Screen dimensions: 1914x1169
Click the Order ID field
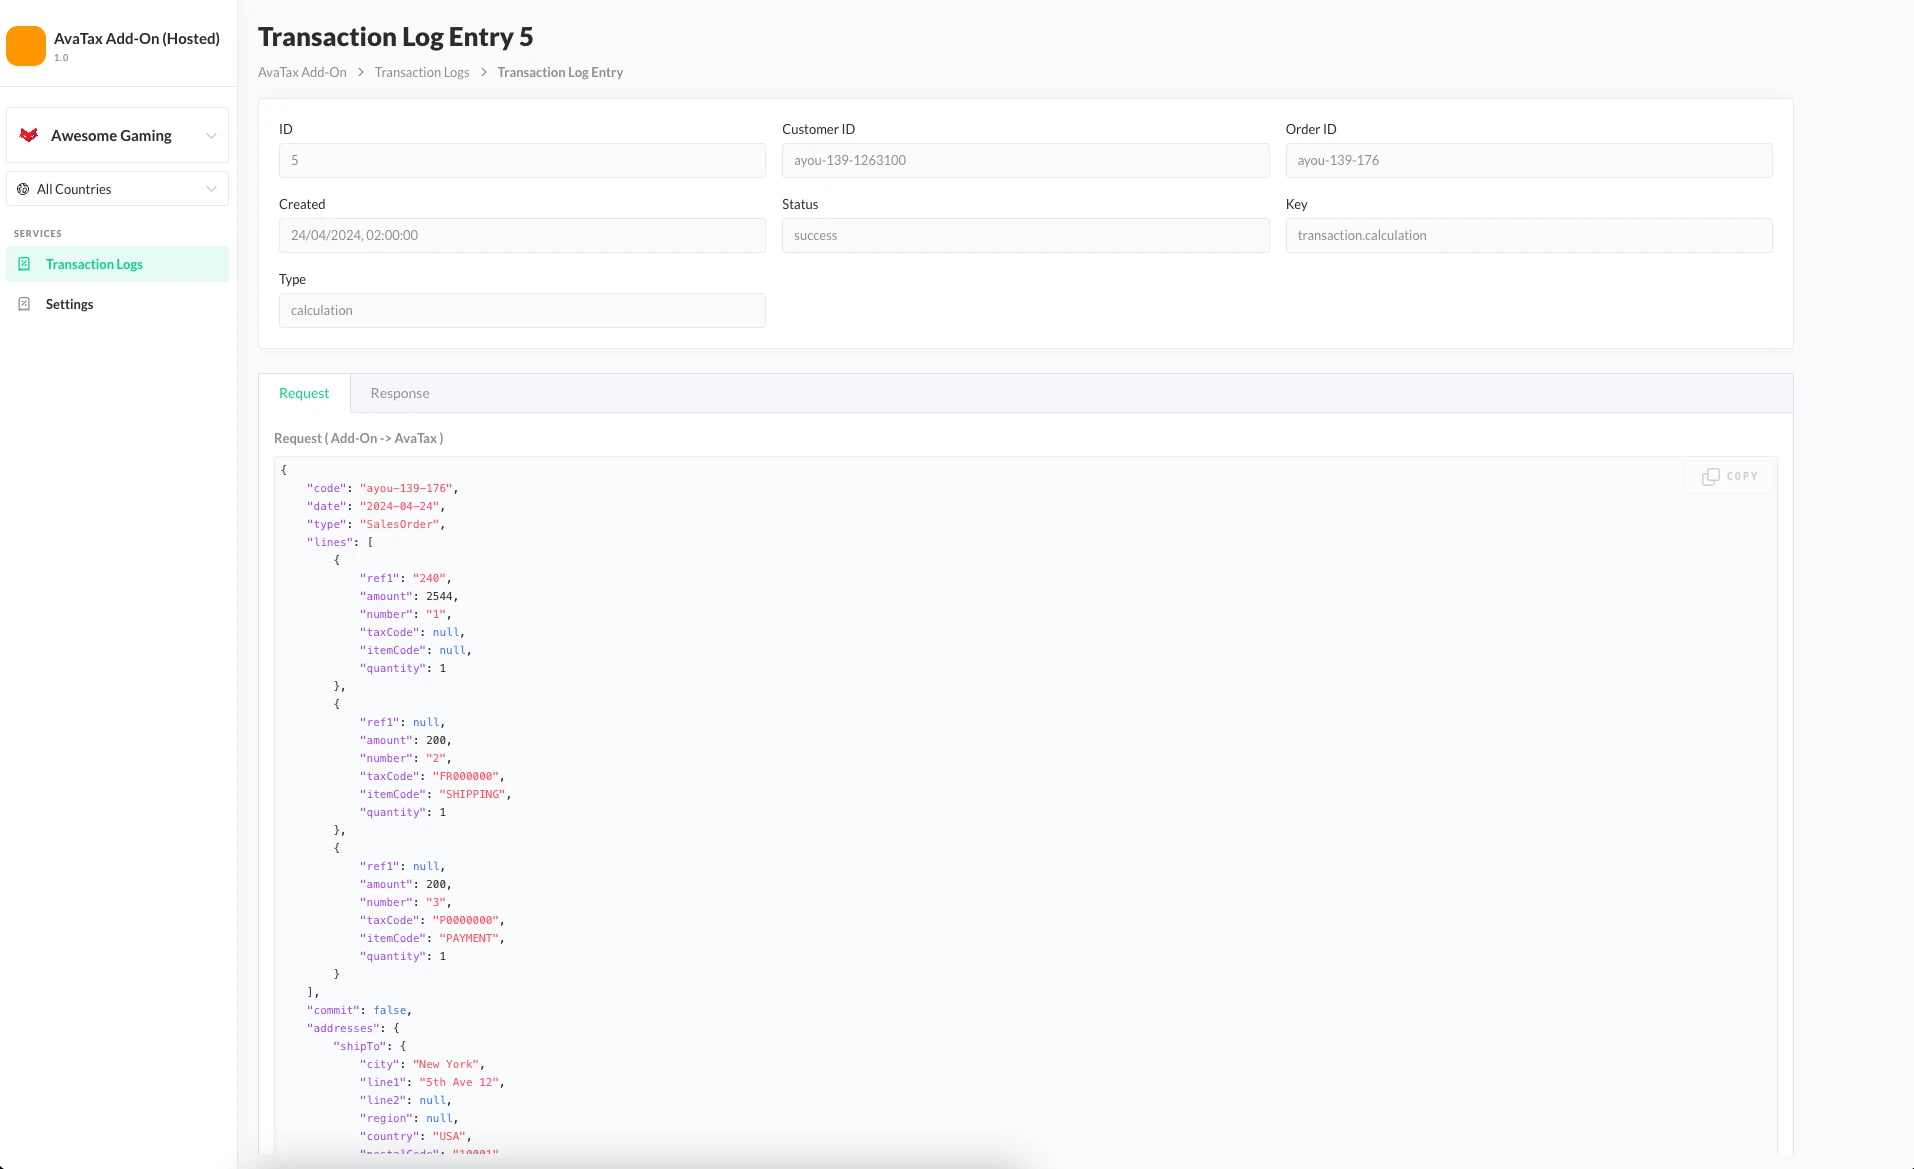(1528, 160)
